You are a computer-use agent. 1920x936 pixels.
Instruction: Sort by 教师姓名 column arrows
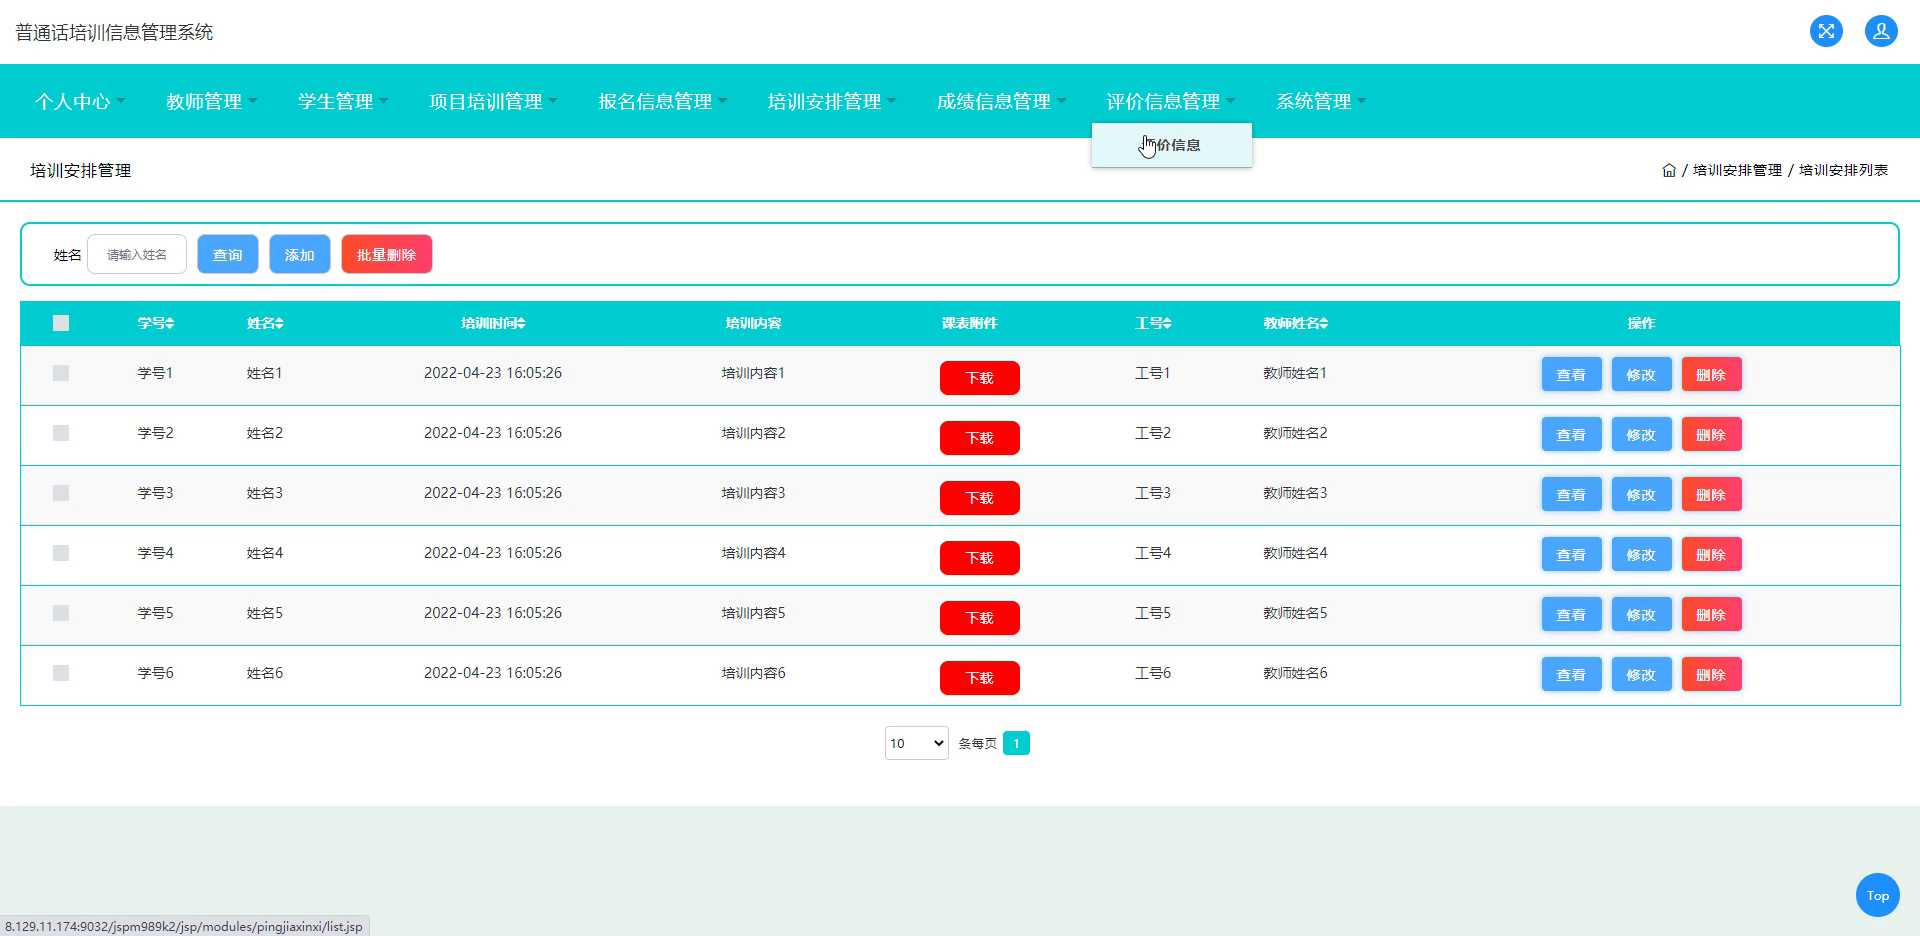click(x=1324, y=323)
